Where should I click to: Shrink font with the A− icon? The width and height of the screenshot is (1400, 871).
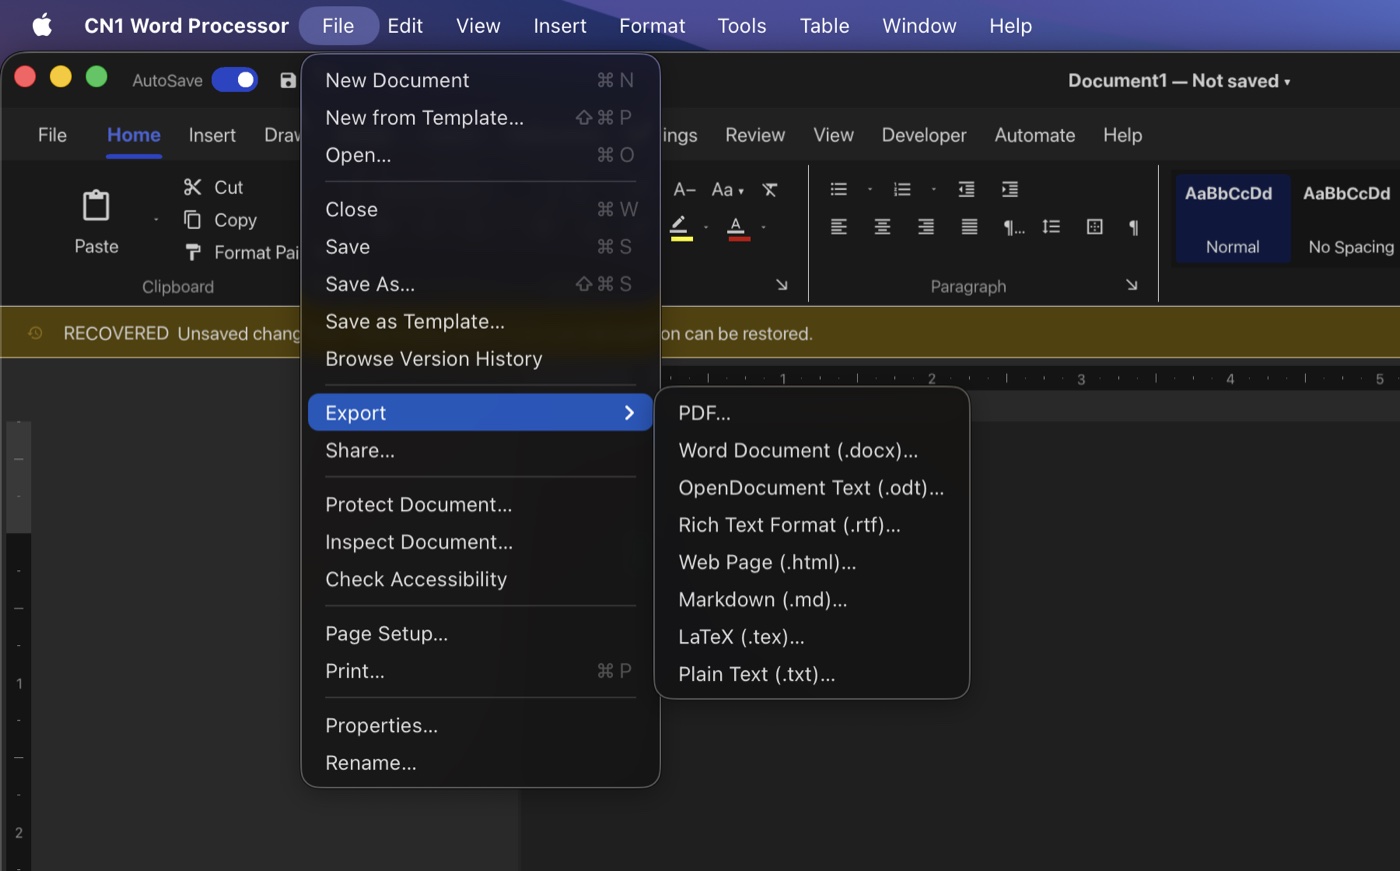click(x=684, y=189)
